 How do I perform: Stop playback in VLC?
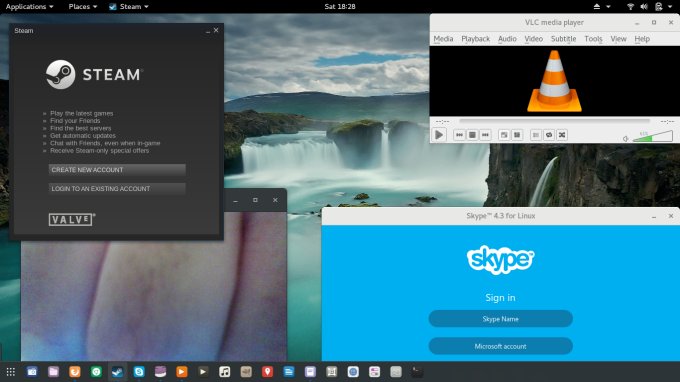[472, 135]
